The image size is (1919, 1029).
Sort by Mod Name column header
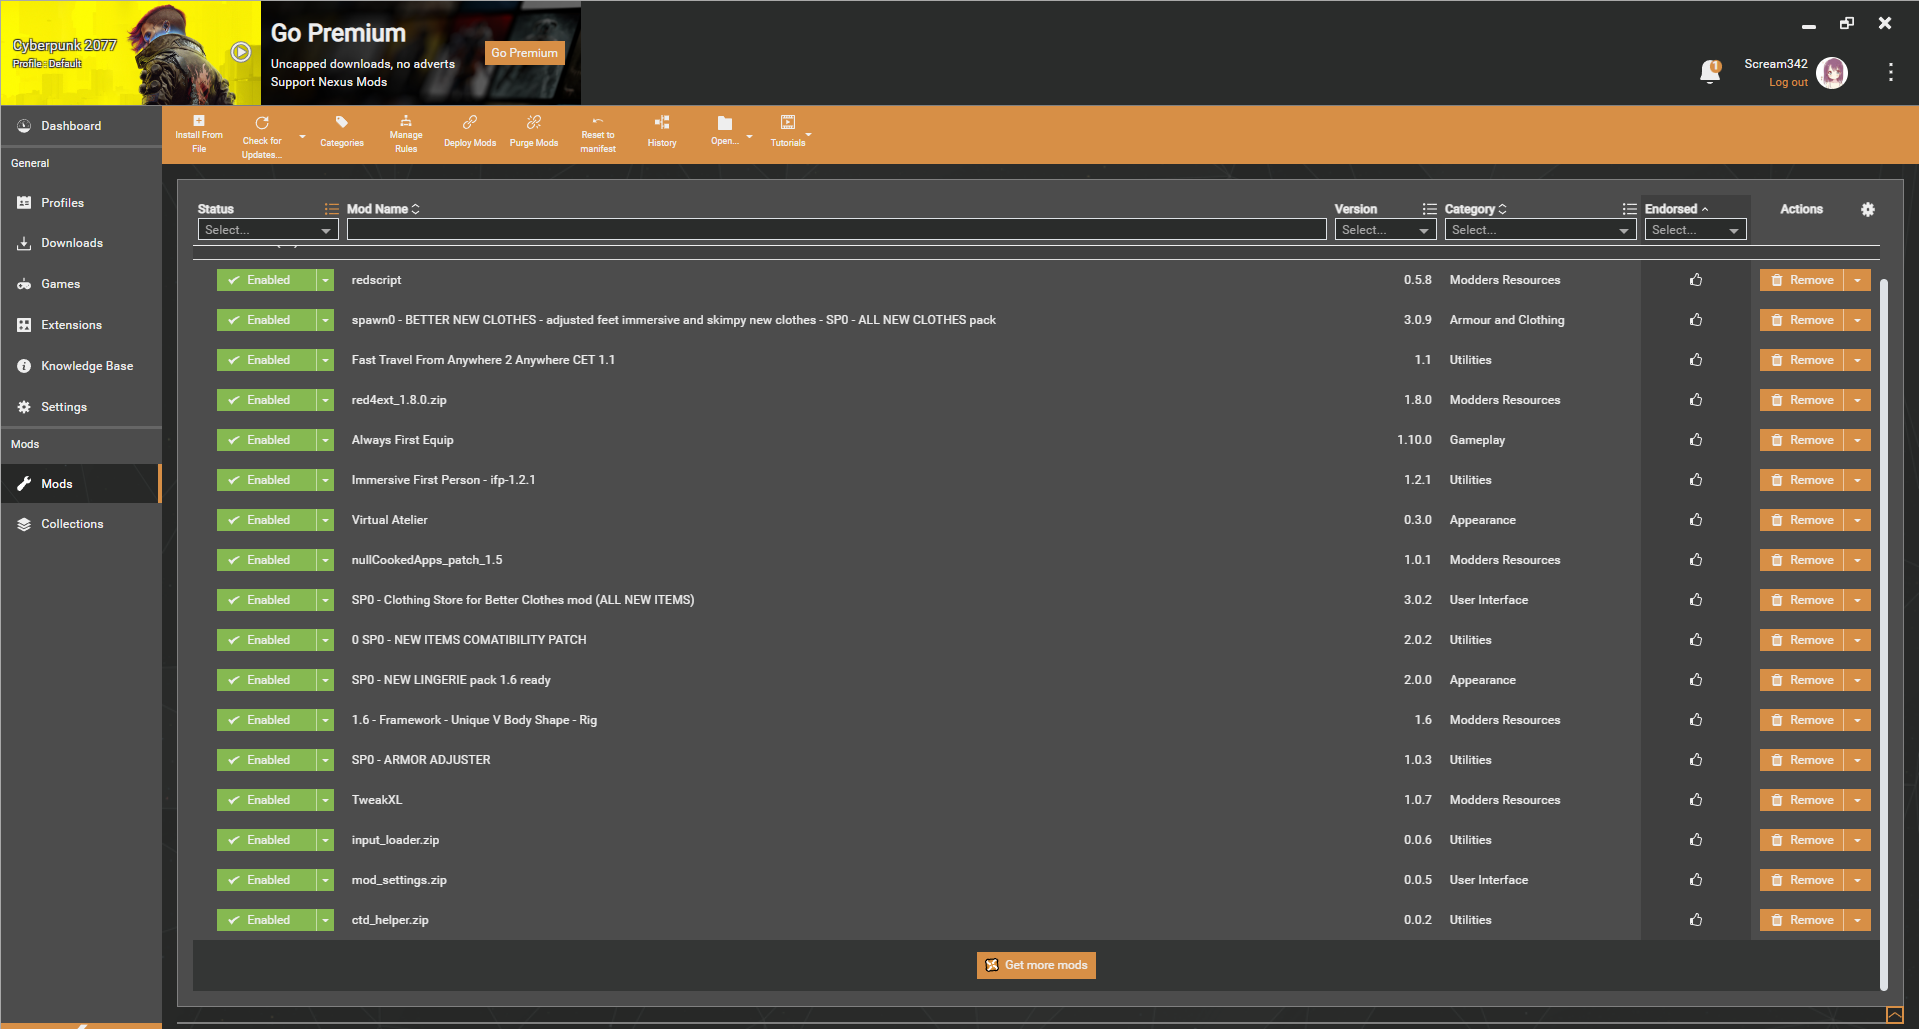tap(383, 209)
